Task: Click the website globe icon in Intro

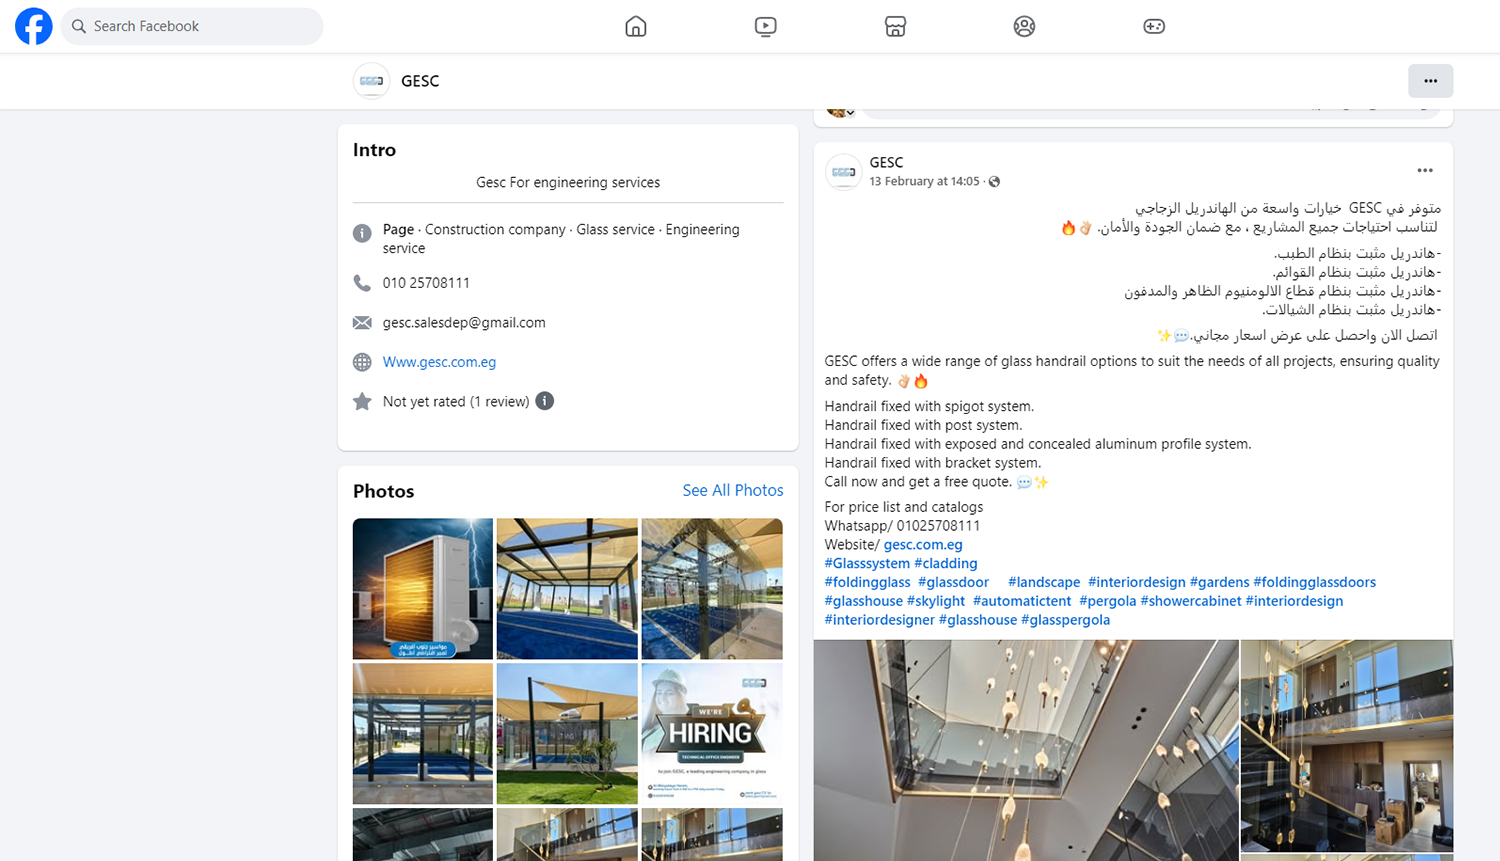Action: pyautogui.click(x=362, y=362)
